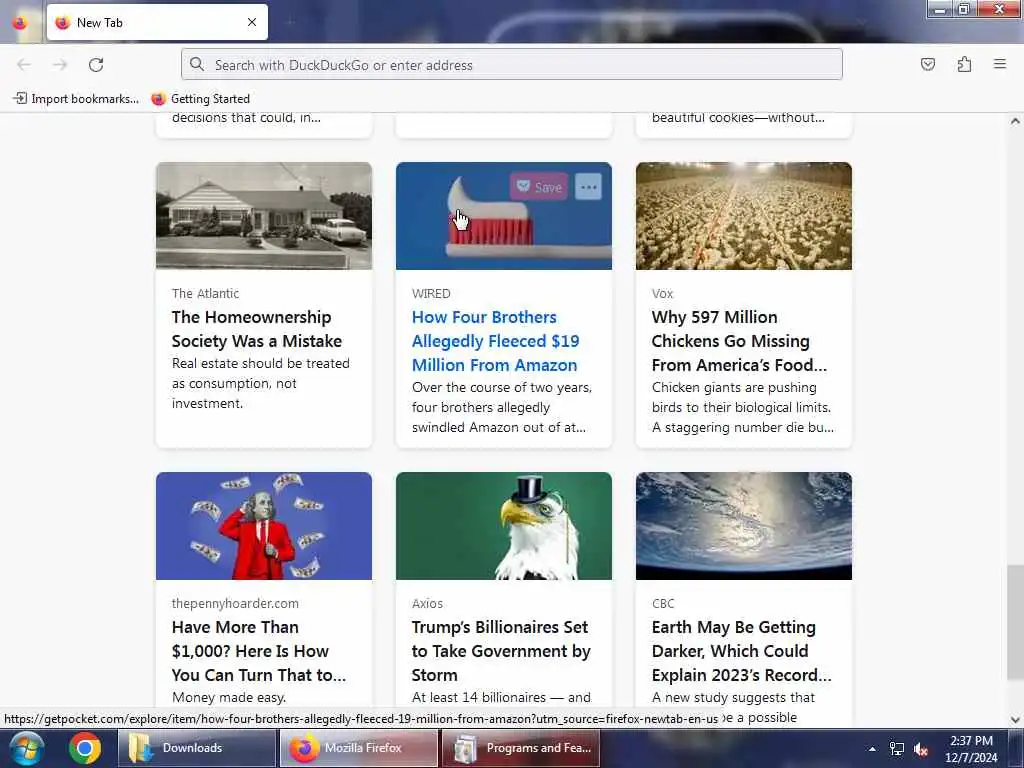Screen dimensions: 1024x768
Task: Open How Four Brothers Allegedly Fleeced article
Action: tap(496, 341)
